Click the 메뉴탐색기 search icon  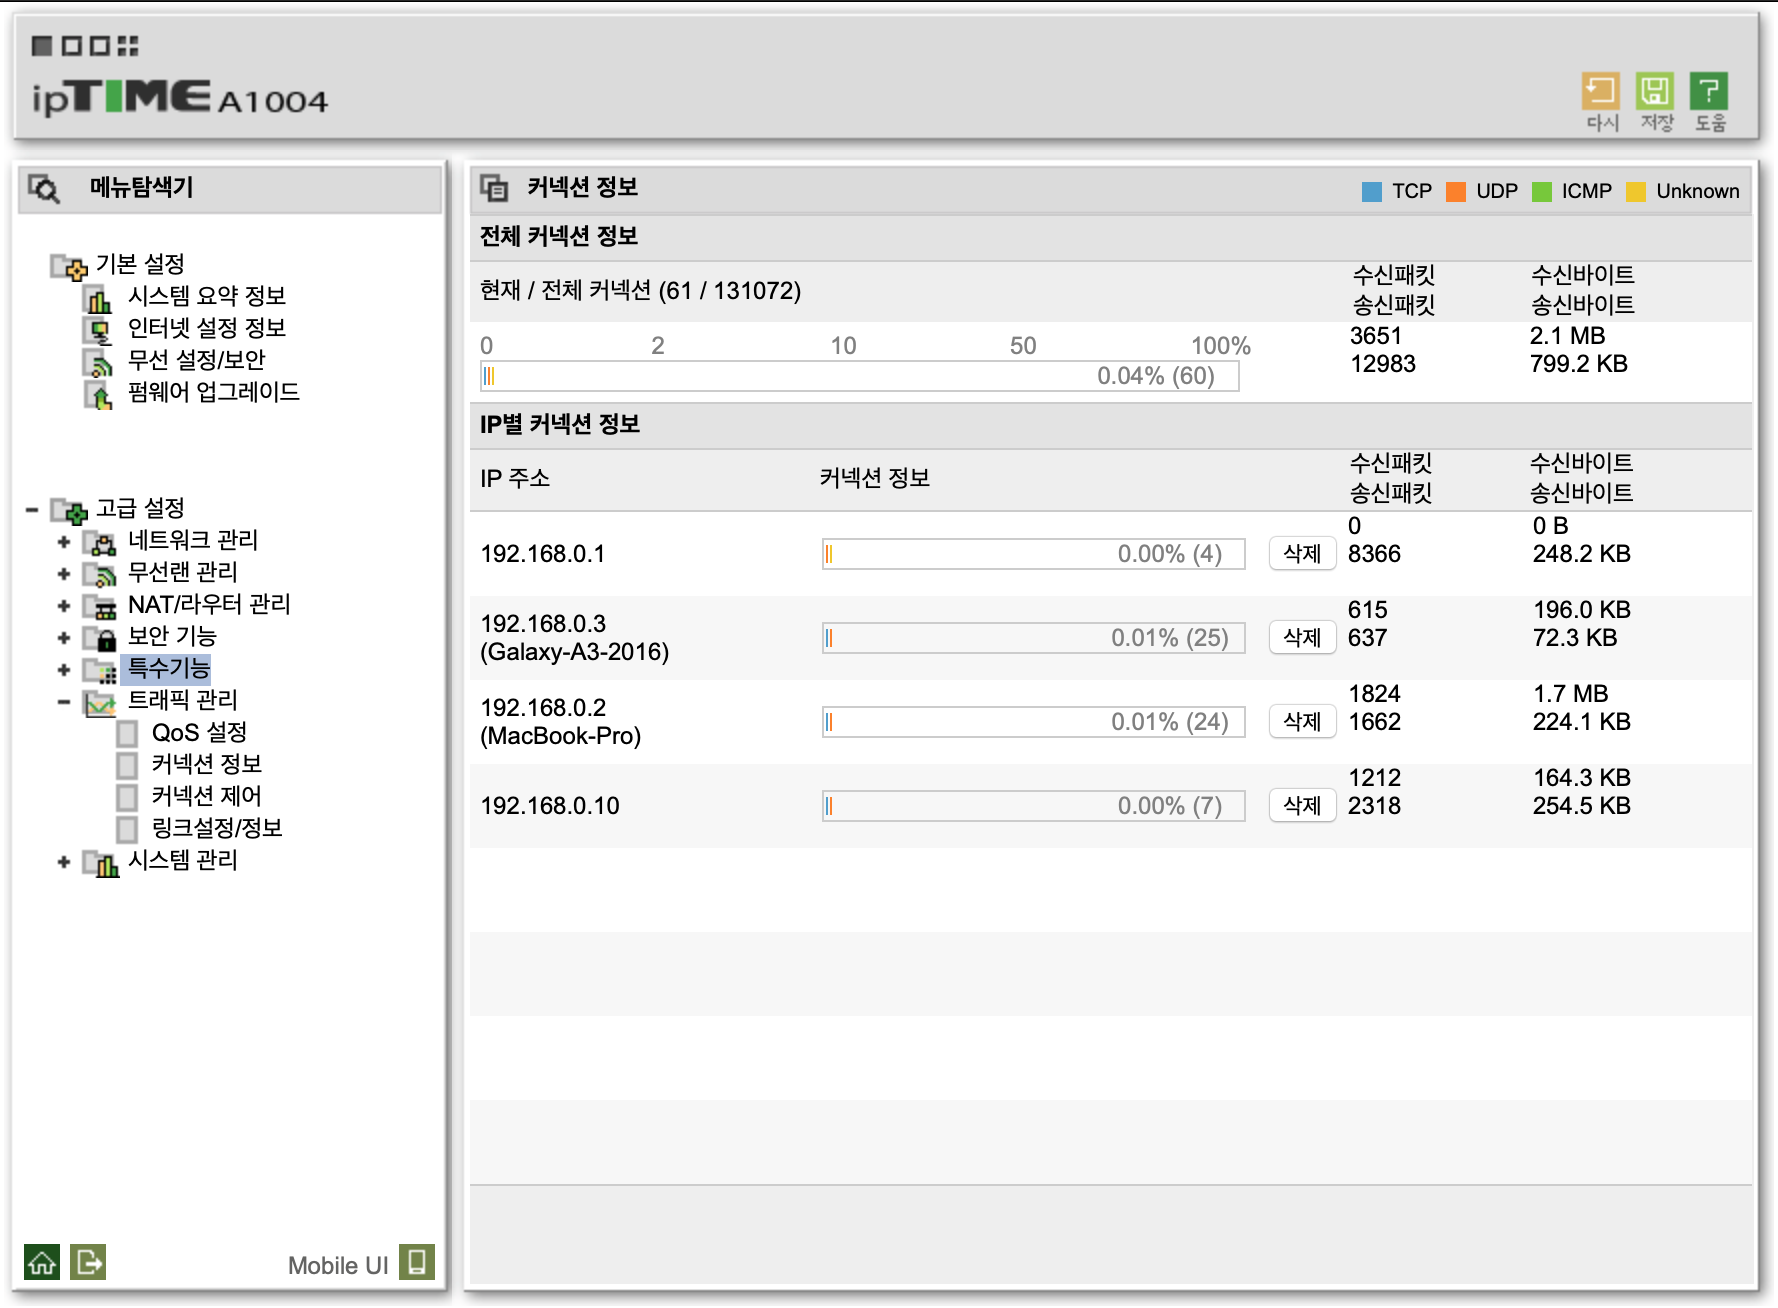(44, 188)
